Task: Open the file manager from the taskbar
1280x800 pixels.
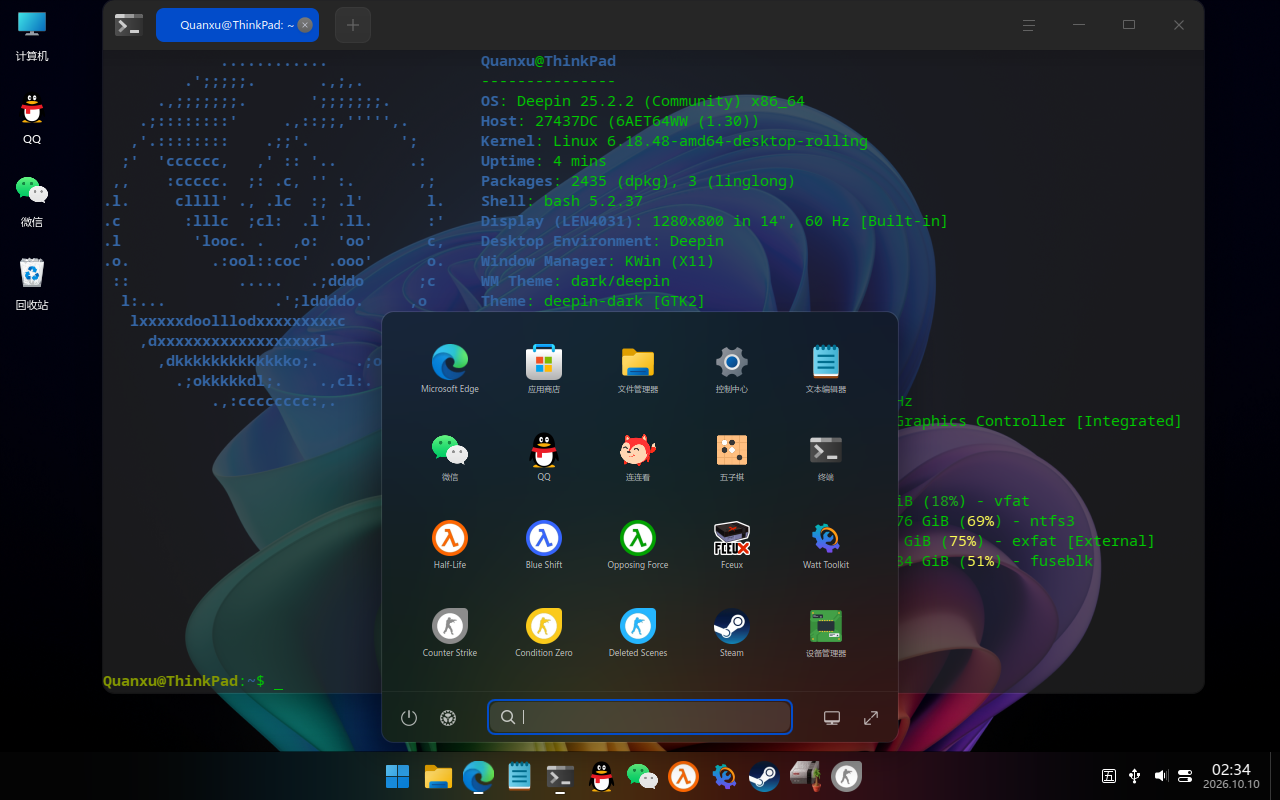Action: point(438,776)
